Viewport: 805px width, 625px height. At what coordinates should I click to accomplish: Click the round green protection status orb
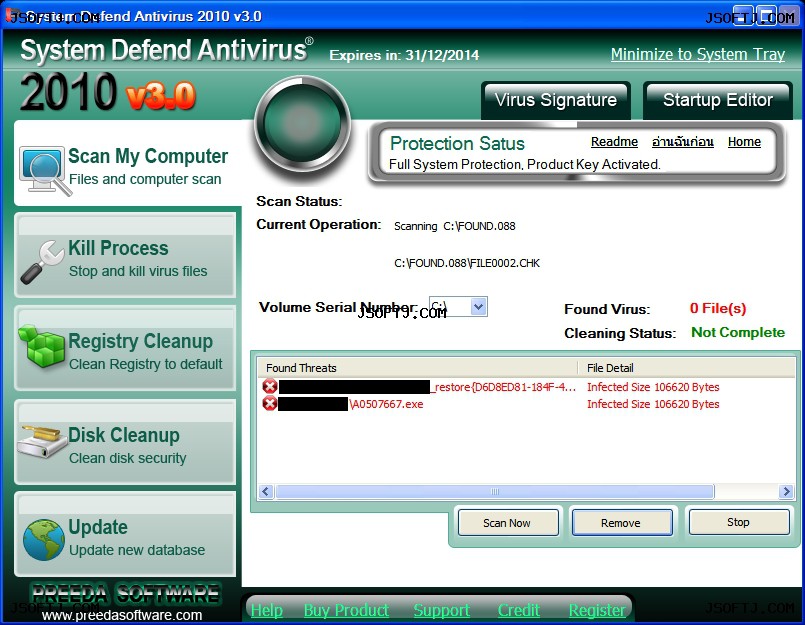[302, 124]
